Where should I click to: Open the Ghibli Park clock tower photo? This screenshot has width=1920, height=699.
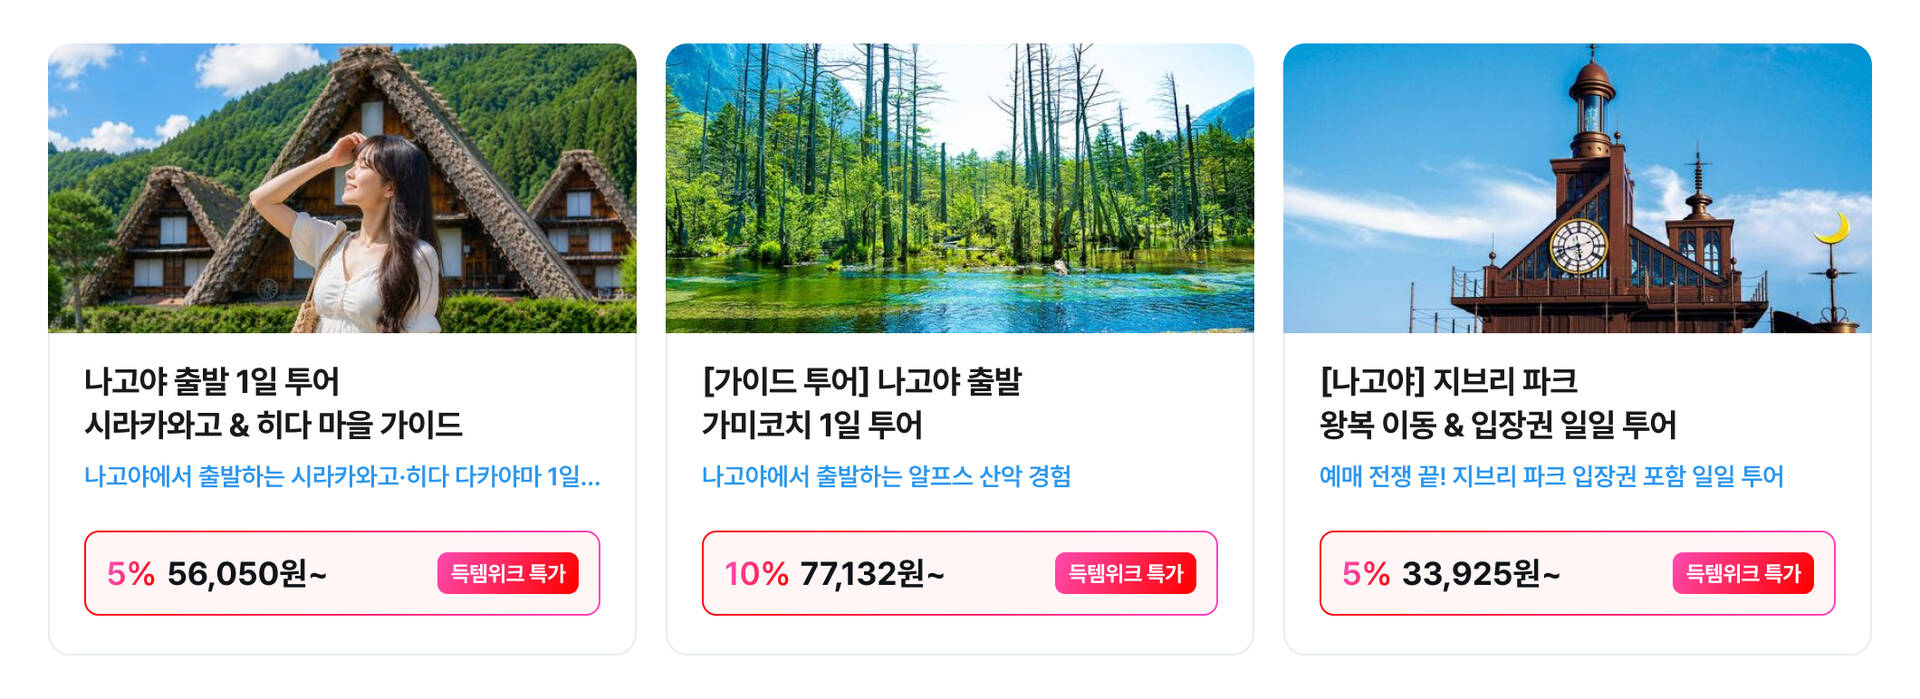click(1577, 188)
